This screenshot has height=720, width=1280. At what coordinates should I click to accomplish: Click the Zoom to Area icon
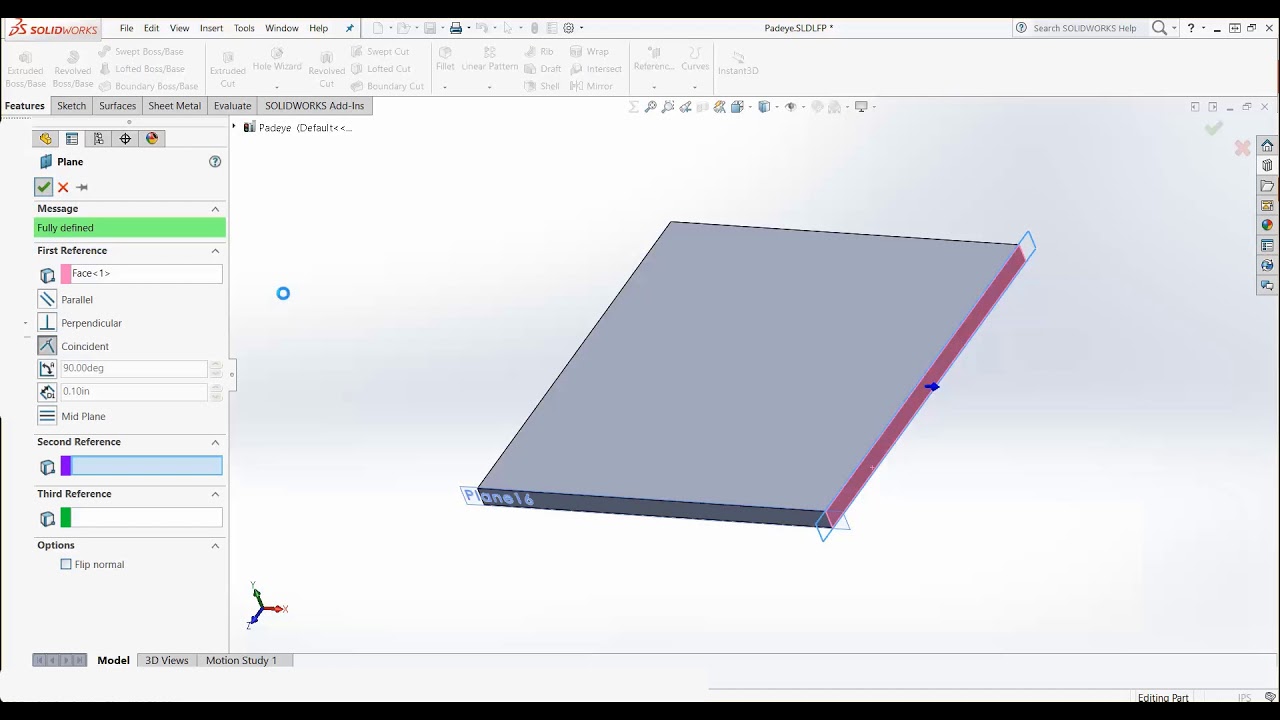tap(668, 107)
